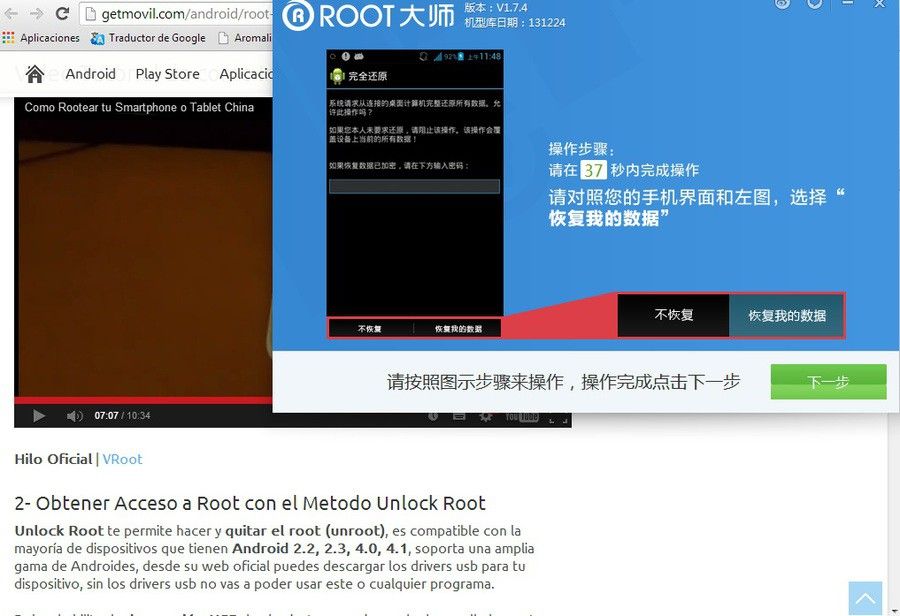Viewport: 900px width, 616px height.
Task: Click the 07:07 / 10:34 time display
Action: [122, 416]
